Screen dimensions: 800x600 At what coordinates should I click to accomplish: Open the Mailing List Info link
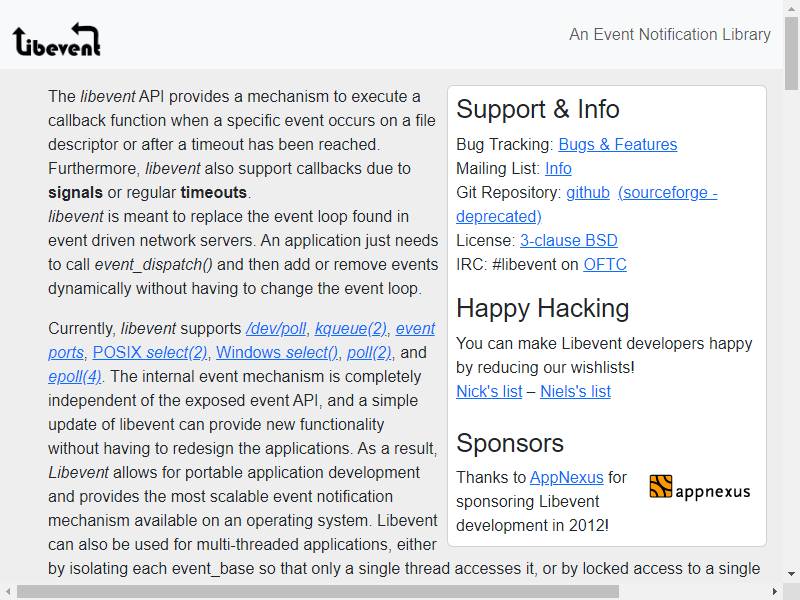coord(558,168)
